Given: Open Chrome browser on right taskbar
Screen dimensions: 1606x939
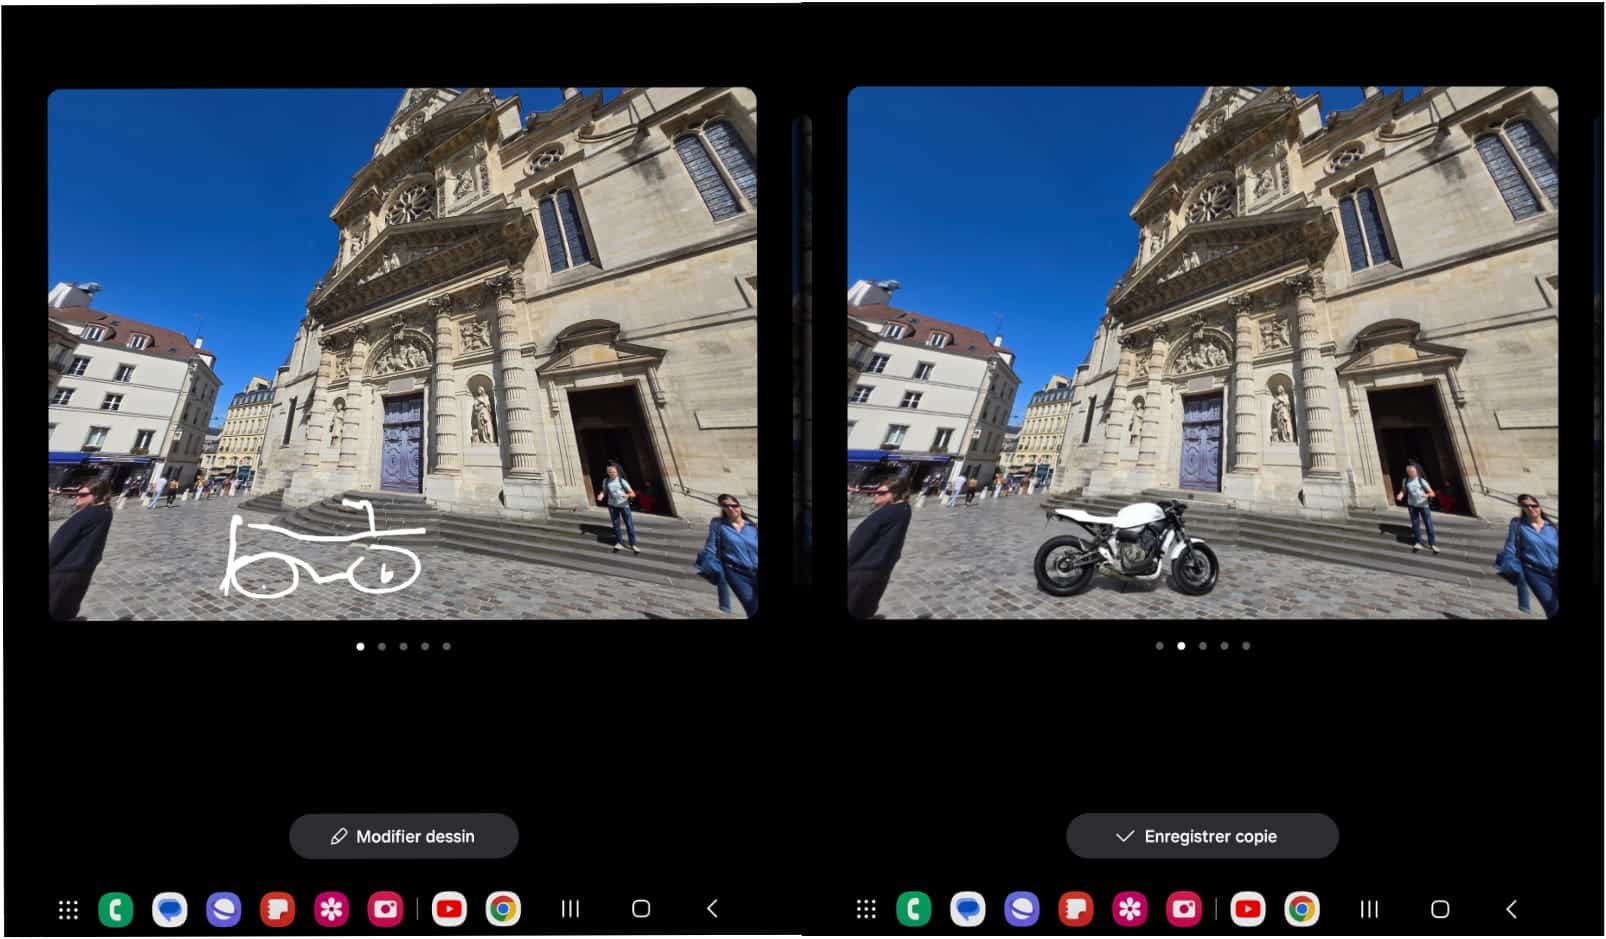Looking at the screenshot, I should pos(1301,909).
